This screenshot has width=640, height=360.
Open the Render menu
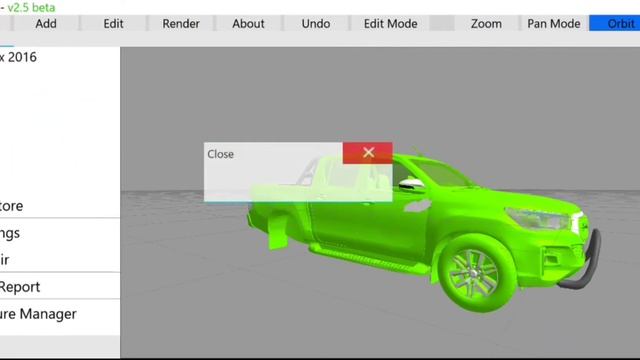[181, 24]
